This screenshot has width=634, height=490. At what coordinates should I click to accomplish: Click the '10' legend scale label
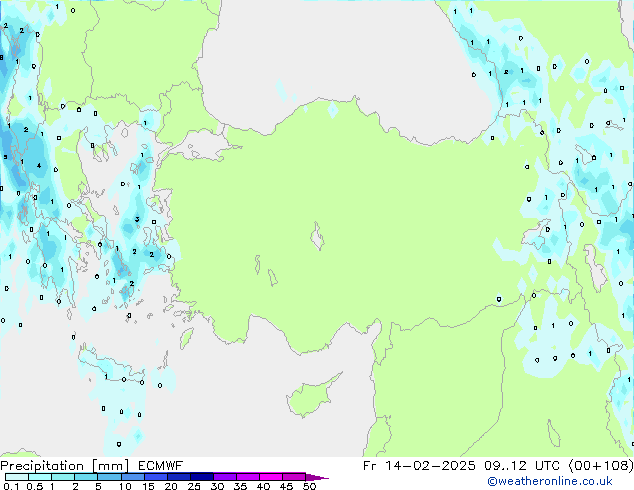125,486
